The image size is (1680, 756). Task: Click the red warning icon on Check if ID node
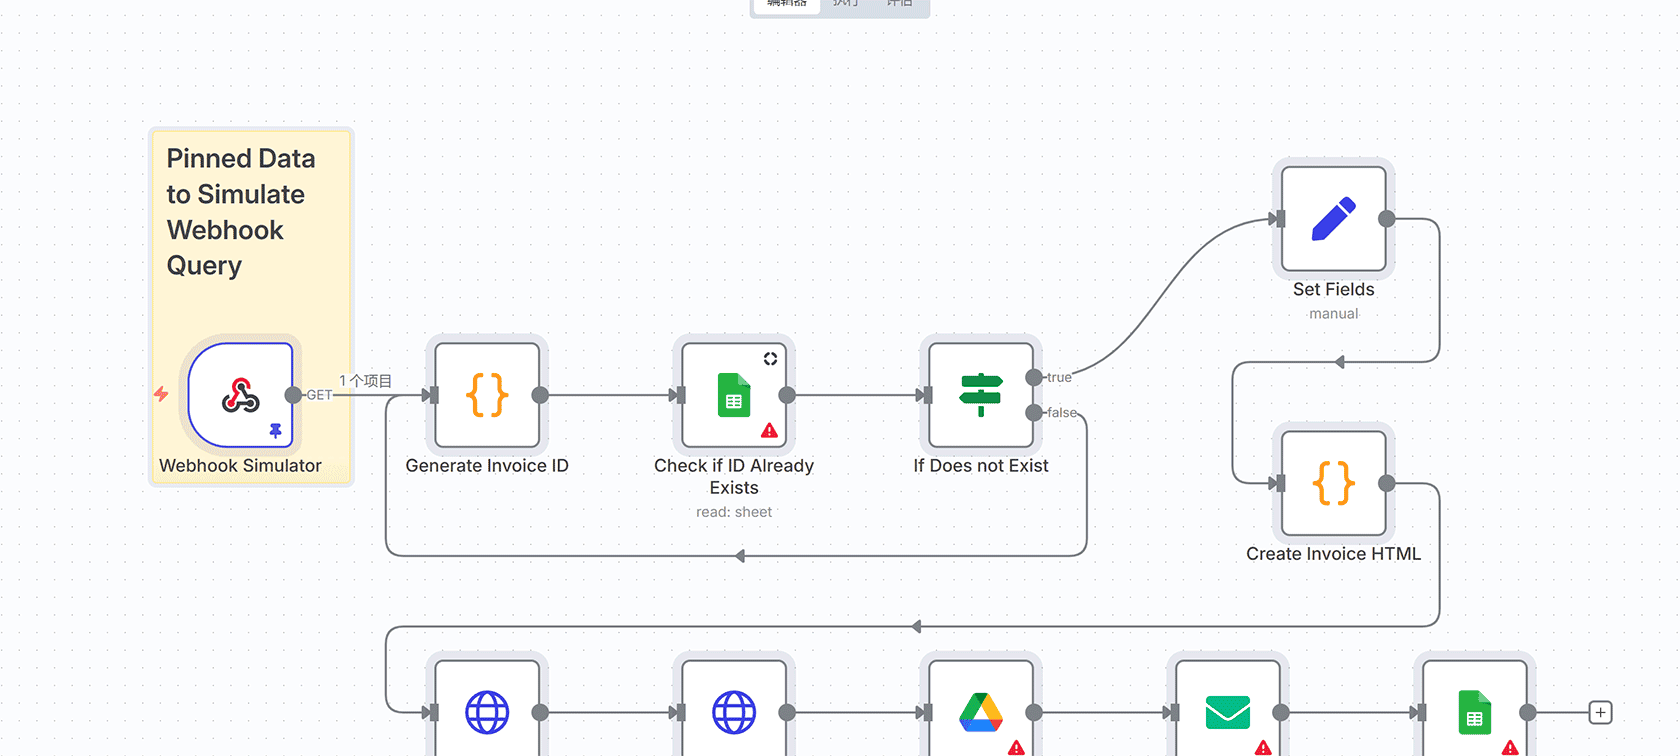(x=769, y=431)
